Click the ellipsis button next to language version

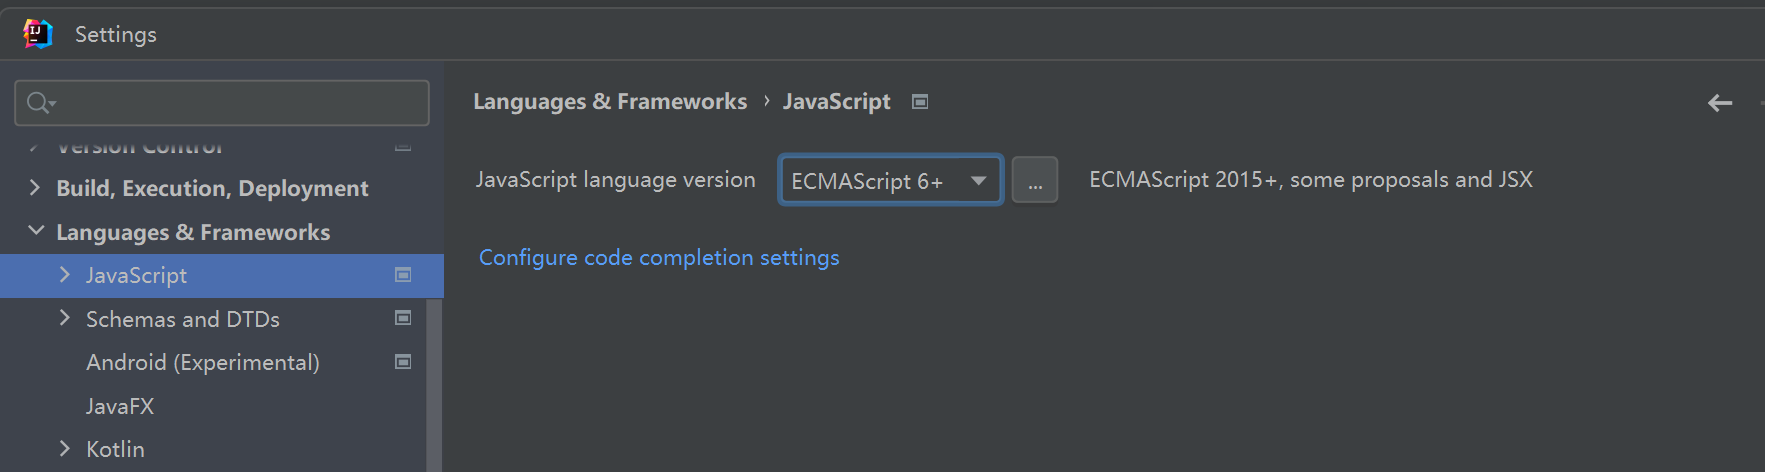coord(1035,180)
